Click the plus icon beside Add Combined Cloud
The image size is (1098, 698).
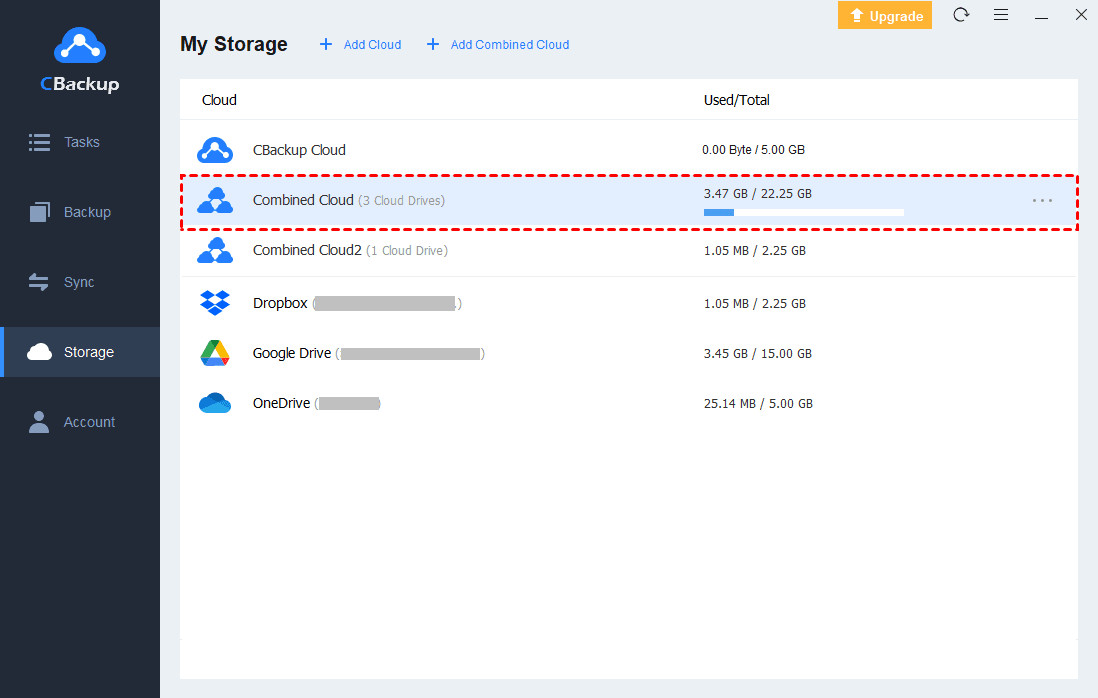coord(433,44)
